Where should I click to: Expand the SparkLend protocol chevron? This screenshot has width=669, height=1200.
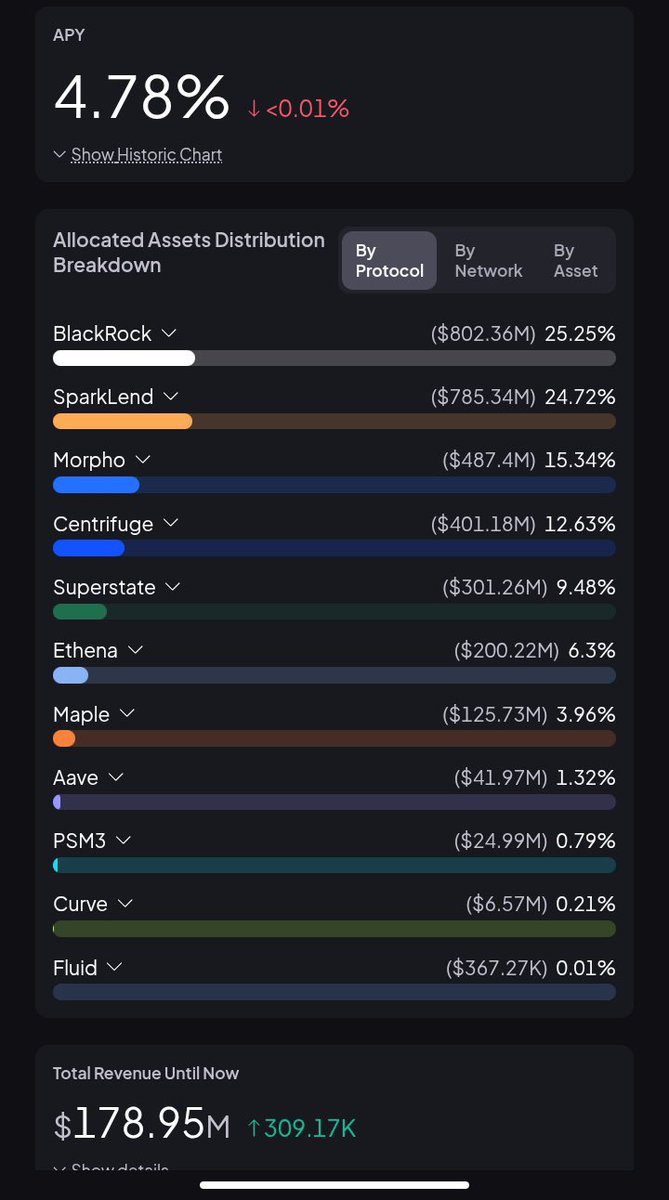click(171, 396)
